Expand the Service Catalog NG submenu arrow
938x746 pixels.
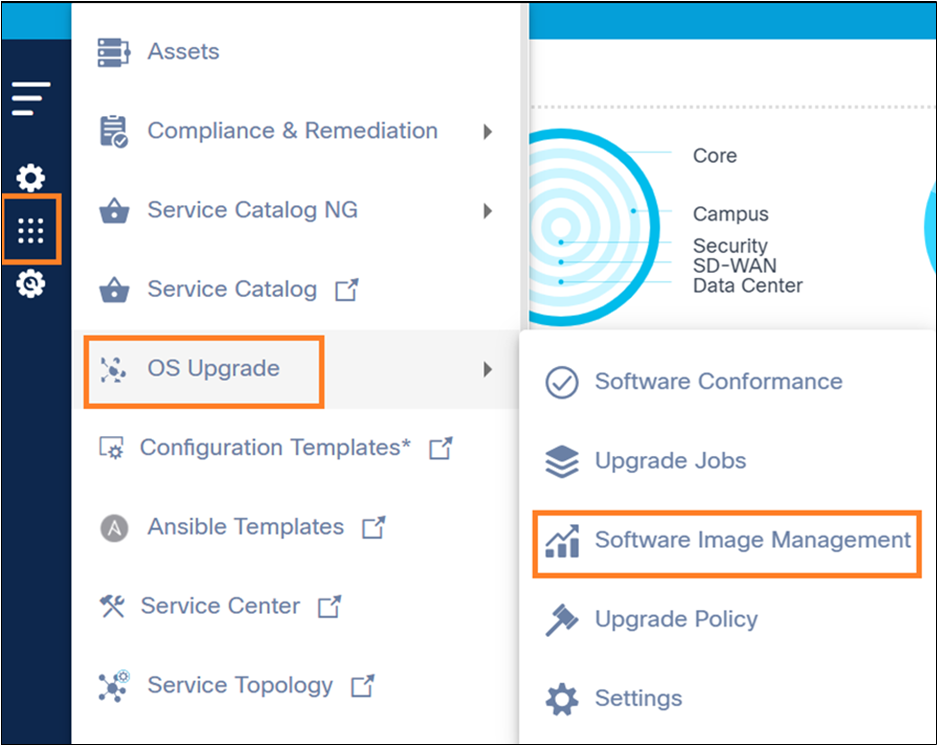click(487, 211)
